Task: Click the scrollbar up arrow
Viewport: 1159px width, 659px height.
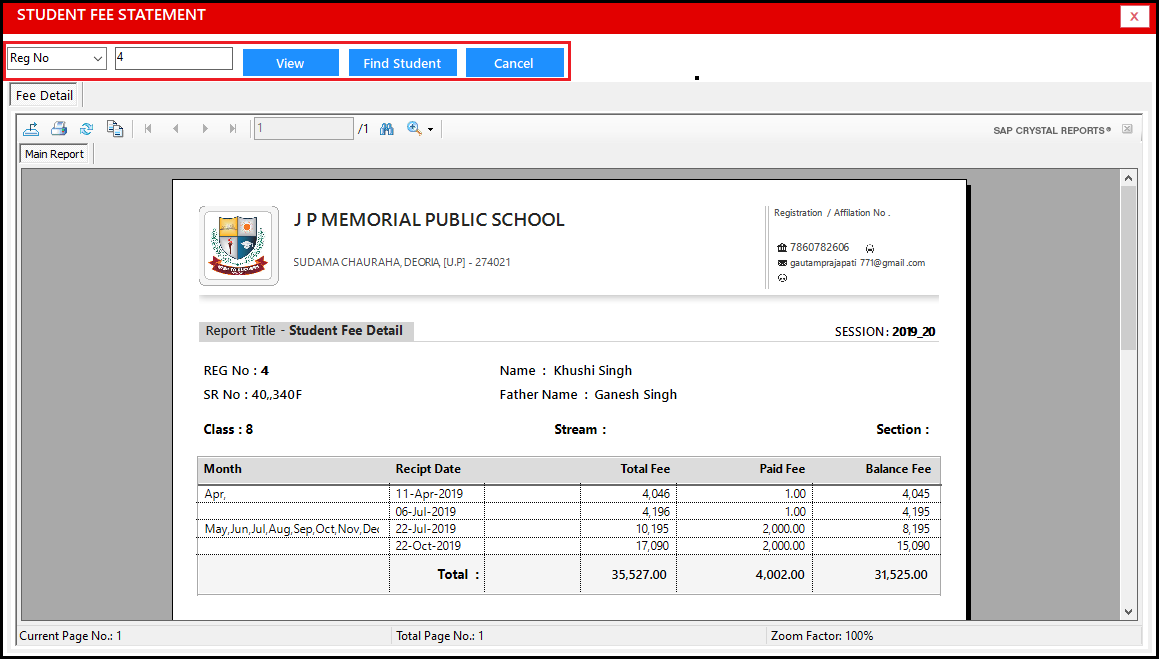Action: [1128, 178]
